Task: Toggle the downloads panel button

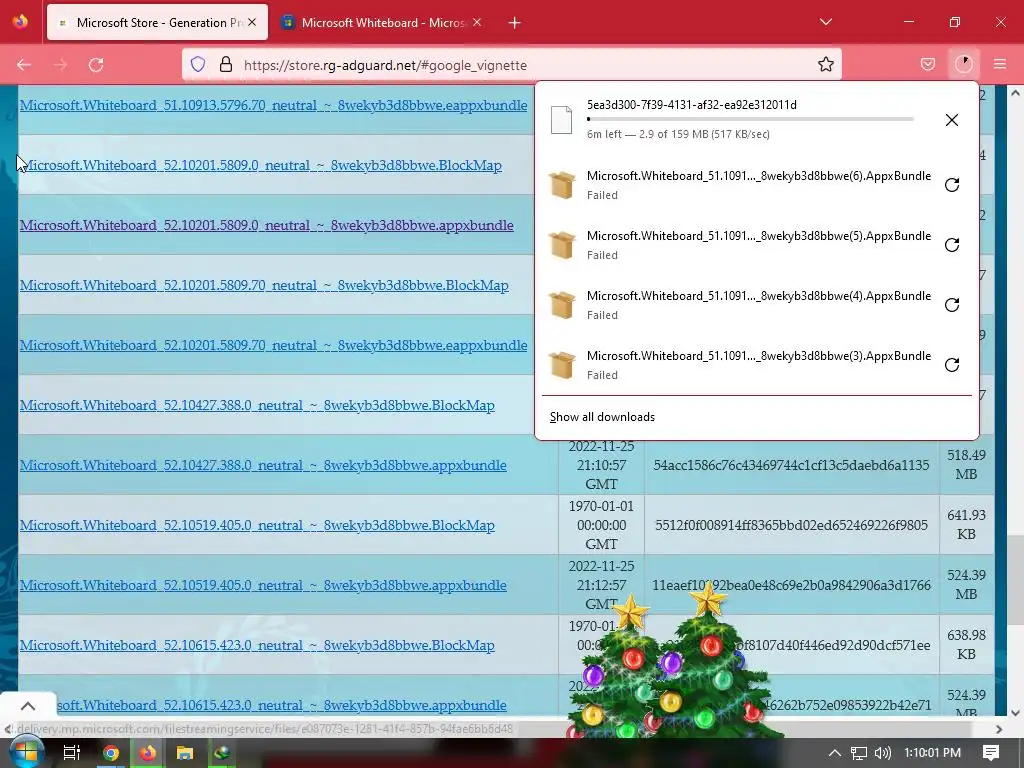Action: (964, 65)
